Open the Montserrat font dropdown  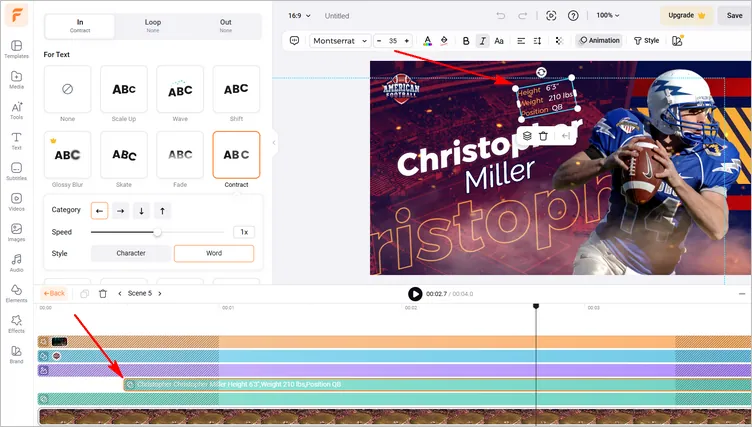340,41
